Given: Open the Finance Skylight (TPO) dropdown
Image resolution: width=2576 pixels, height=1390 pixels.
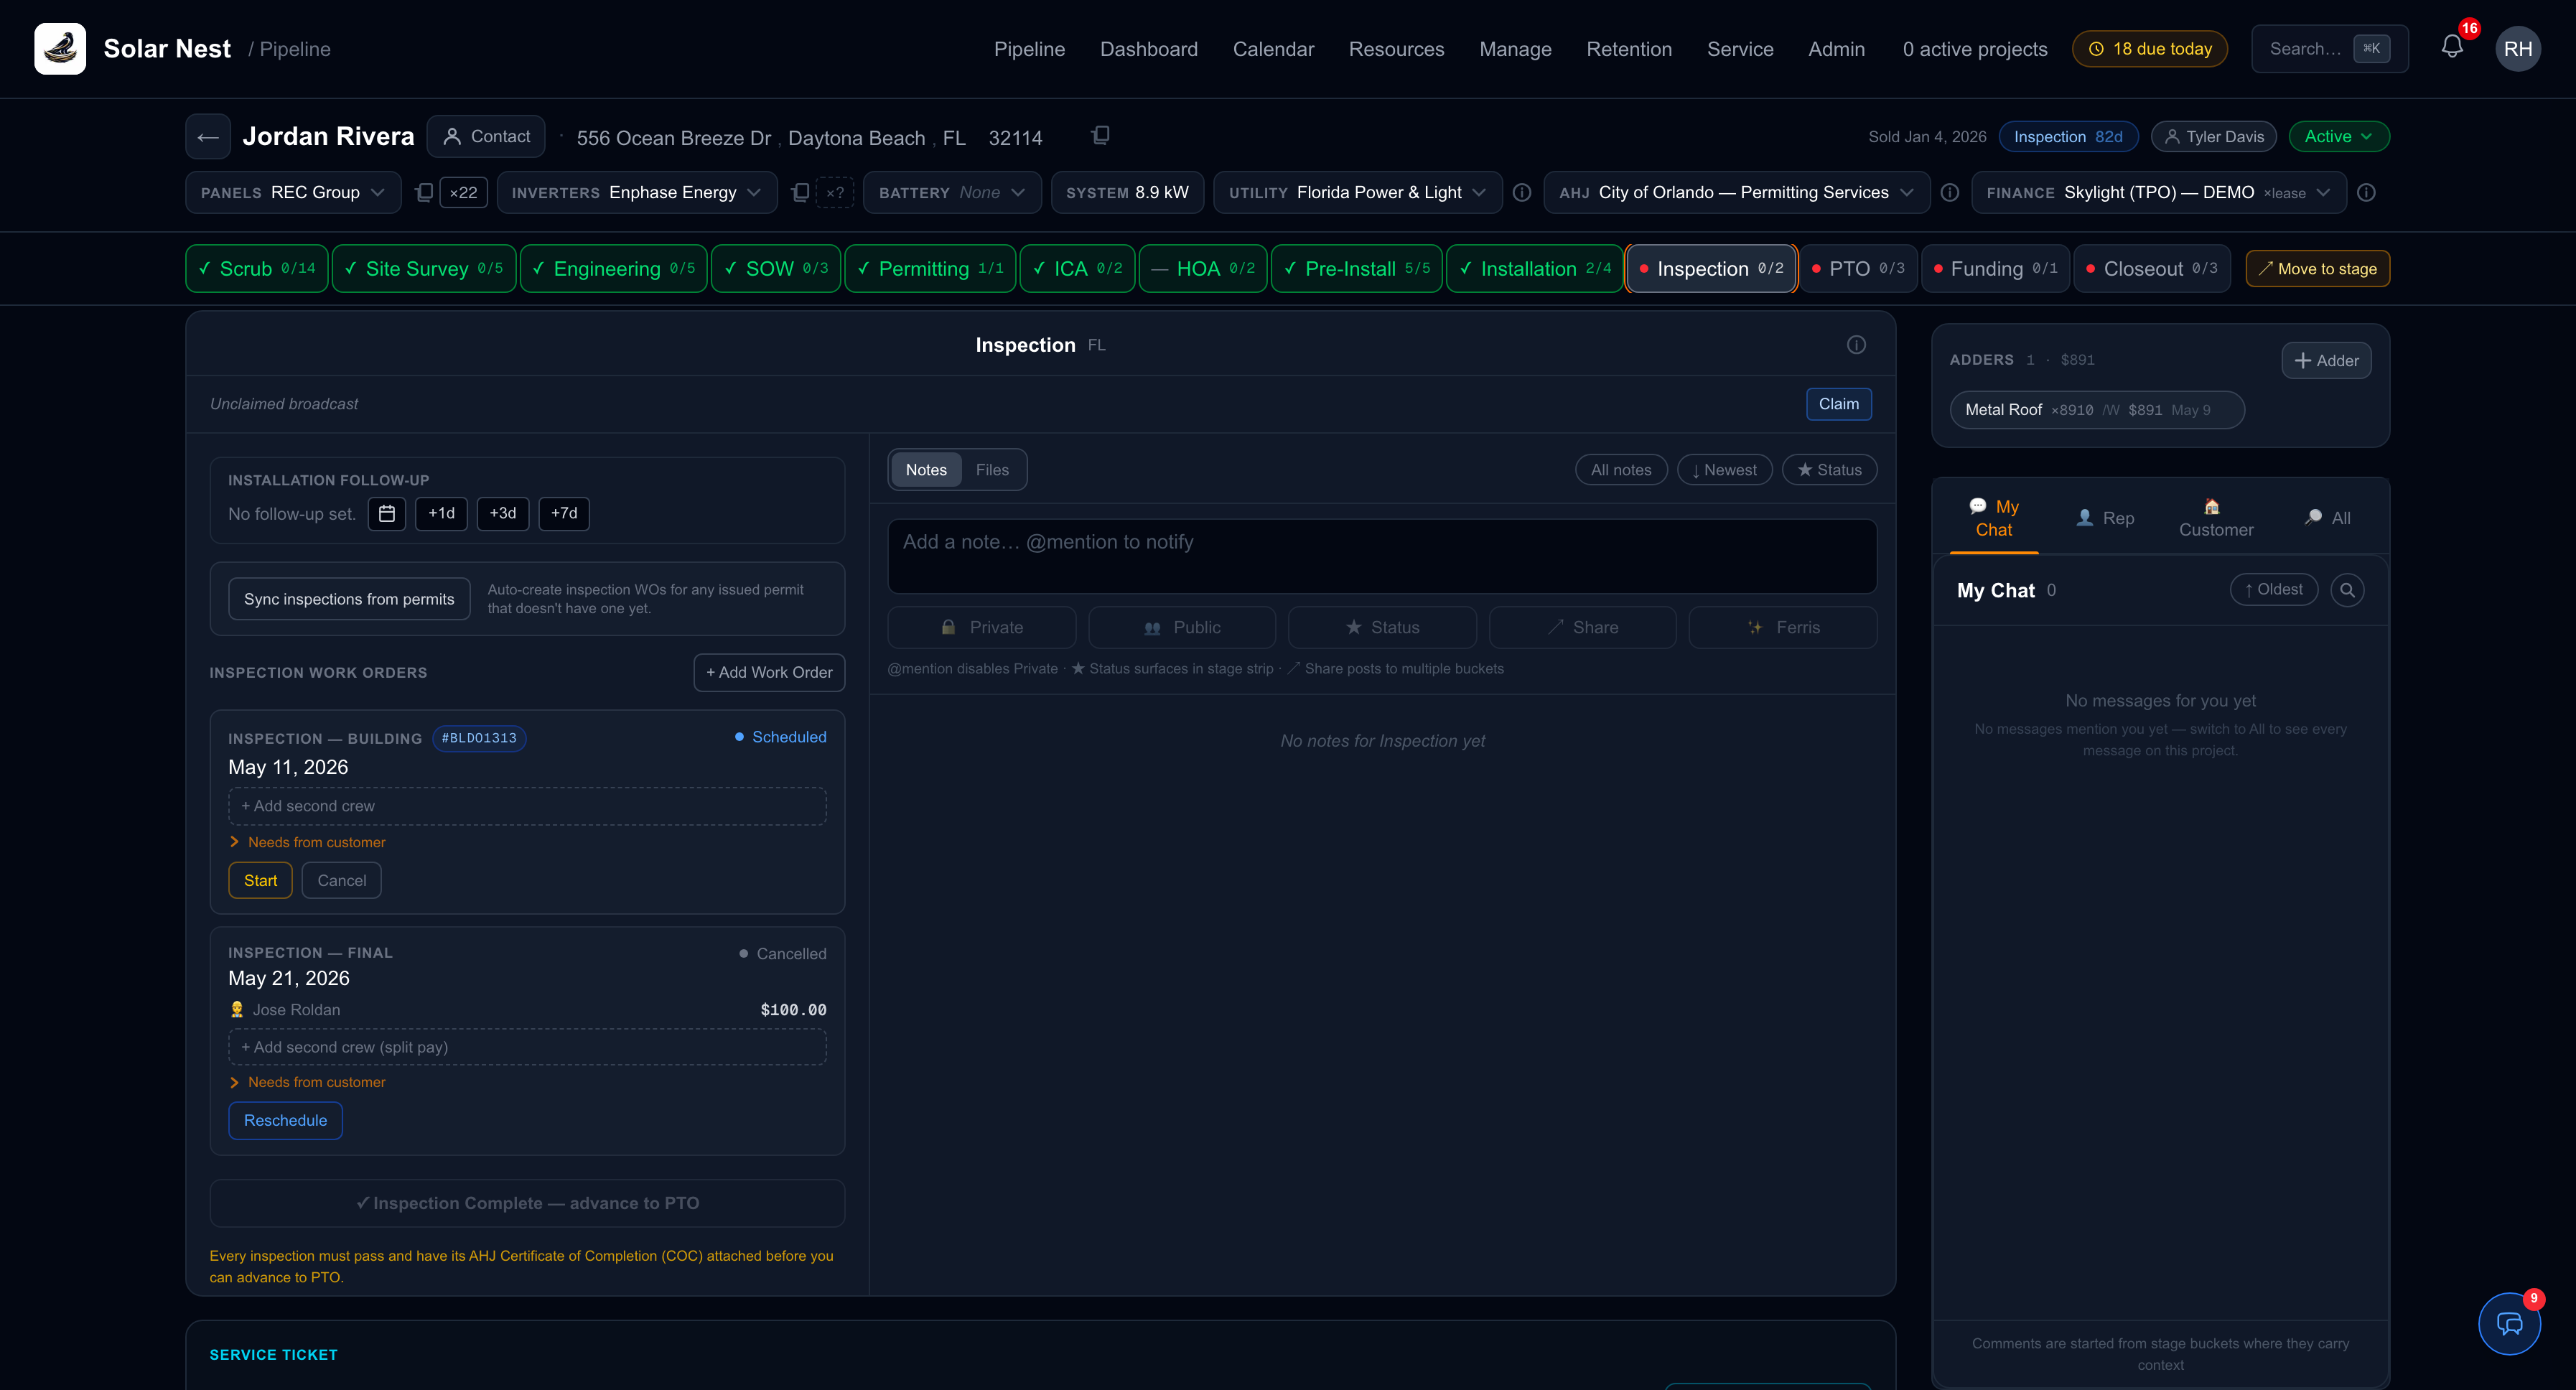Looking at the screenshot, I should click(2158, 192).
